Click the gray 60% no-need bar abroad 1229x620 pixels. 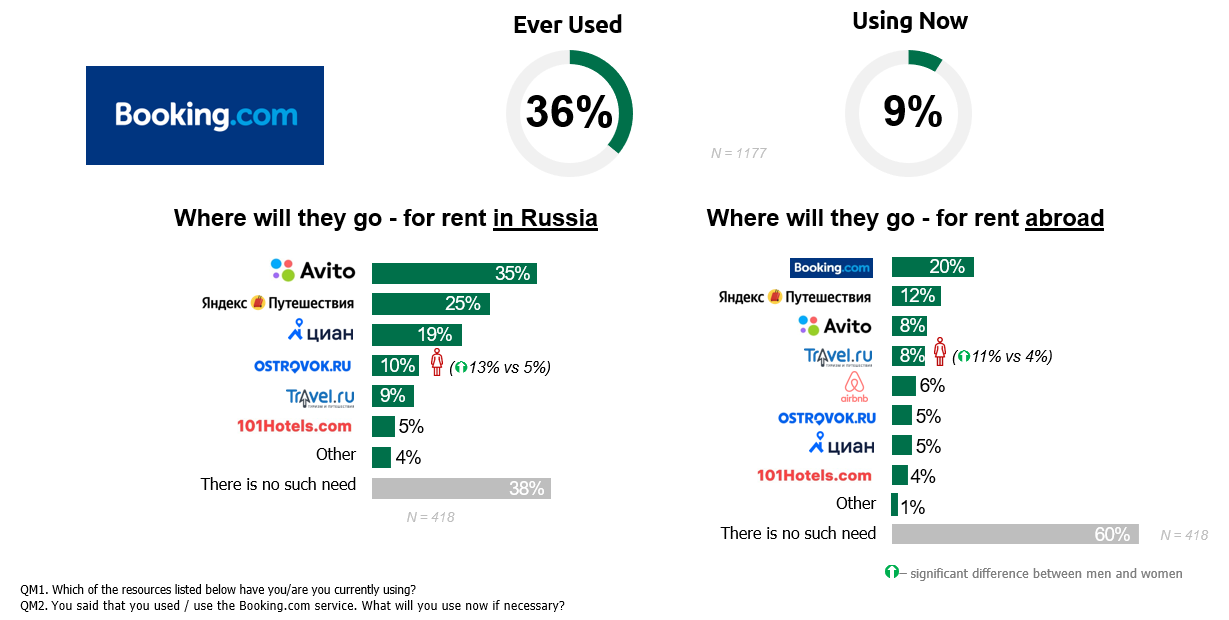[1014, 534]
